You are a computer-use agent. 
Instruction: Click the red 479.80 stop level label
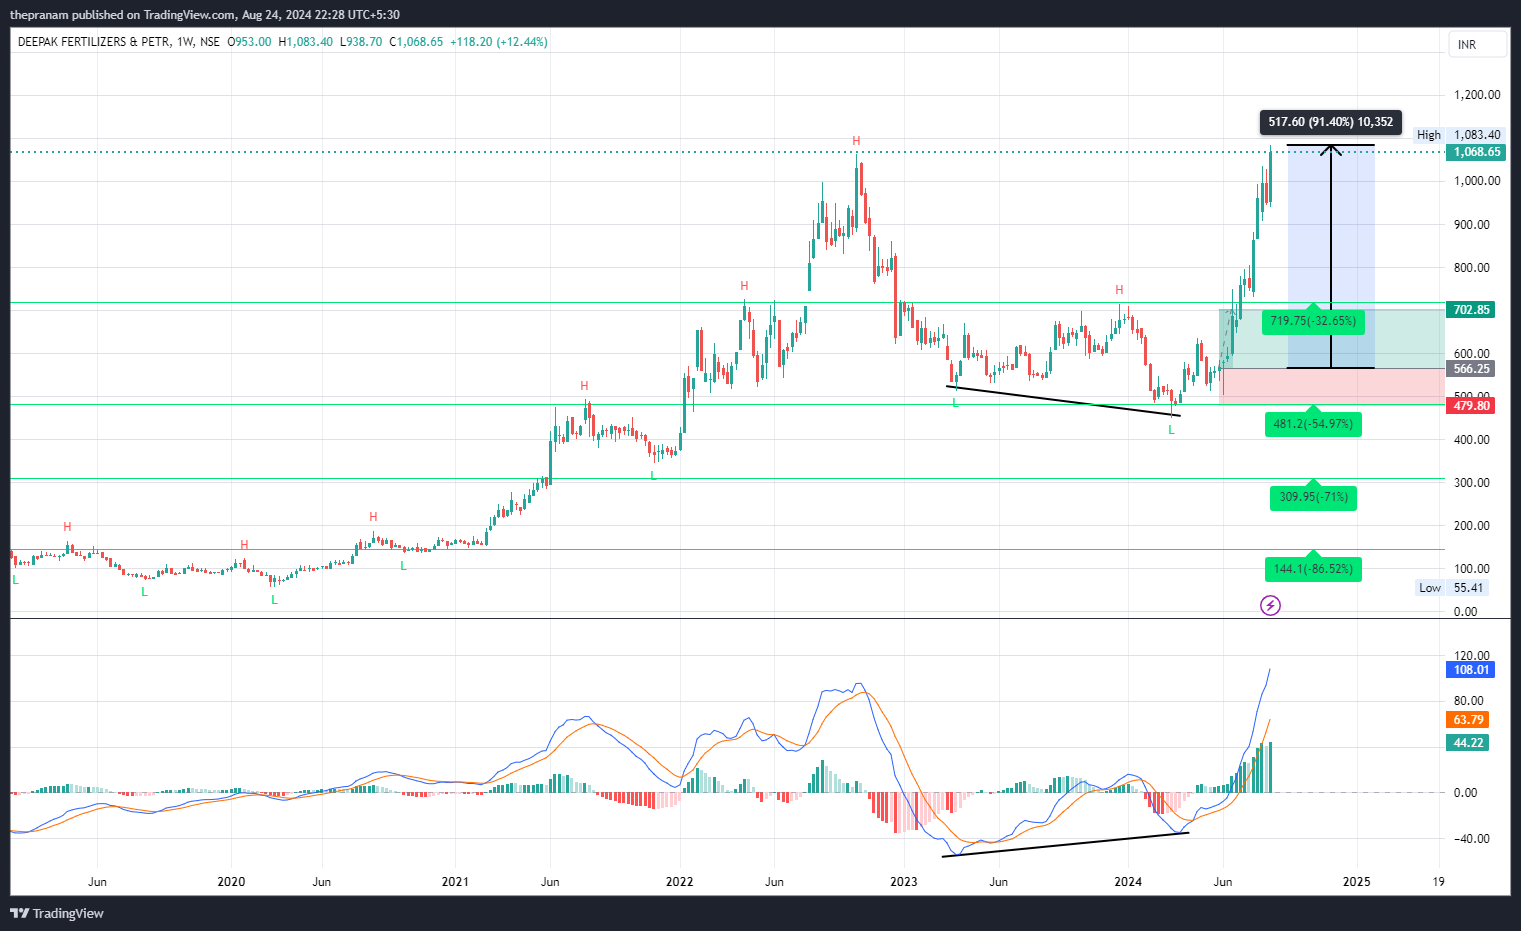click(x=1471, y=405)
